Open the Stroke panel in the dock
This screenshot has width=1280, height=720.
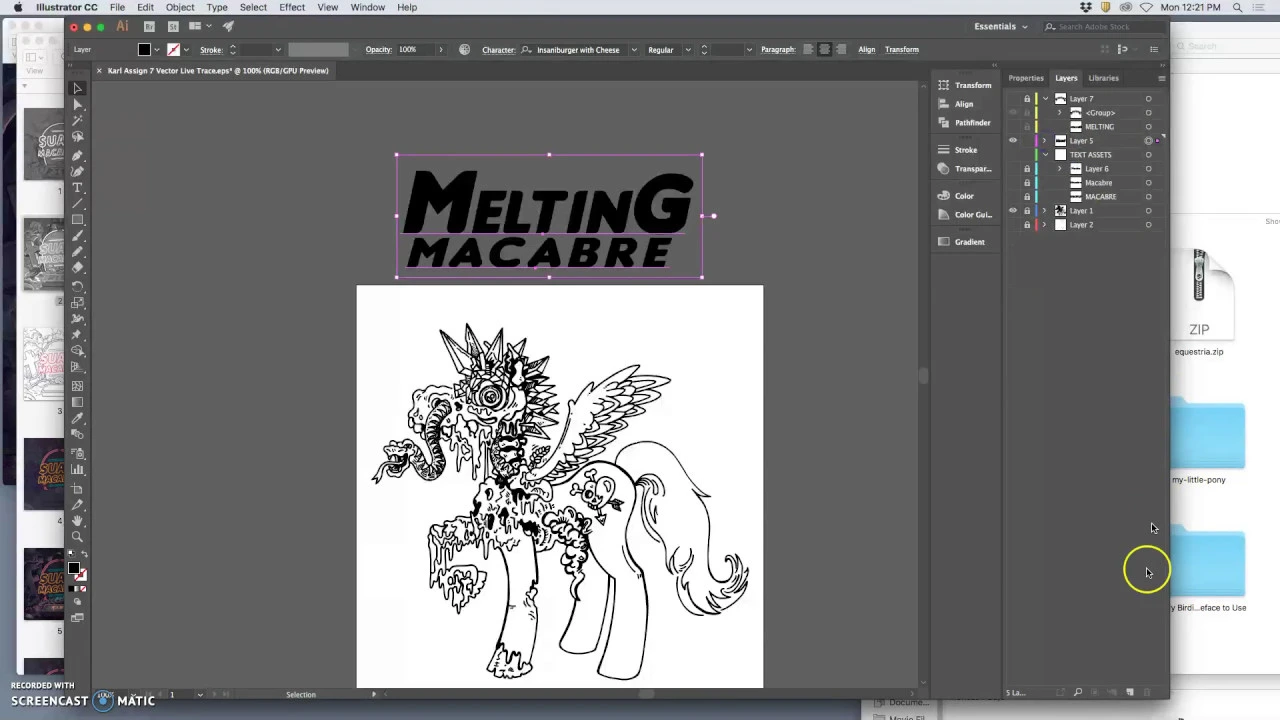(x=956, y=150)
